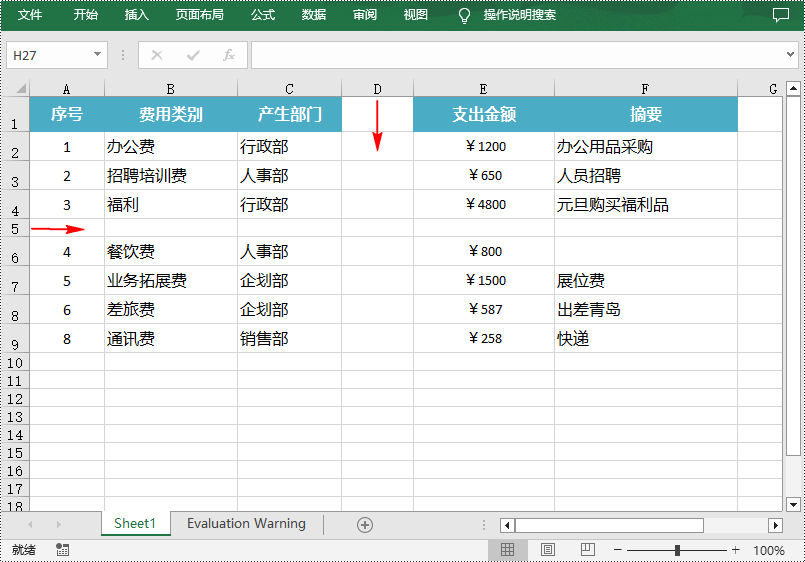This screenshot has height=562, width=805.
Task: Cancel entry with the X icon
Action: pyautogui.click(x=157, y=55)
